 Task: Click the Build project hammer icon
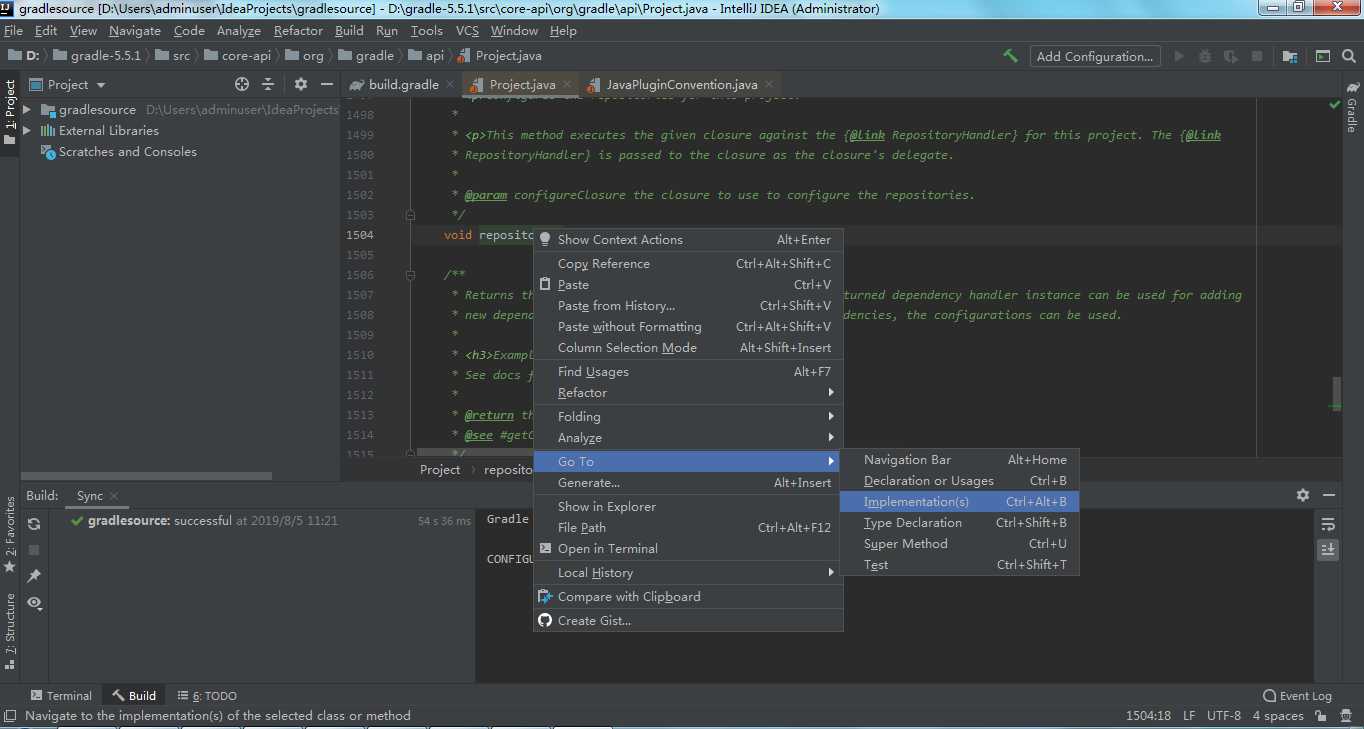tap(1010, 56)
